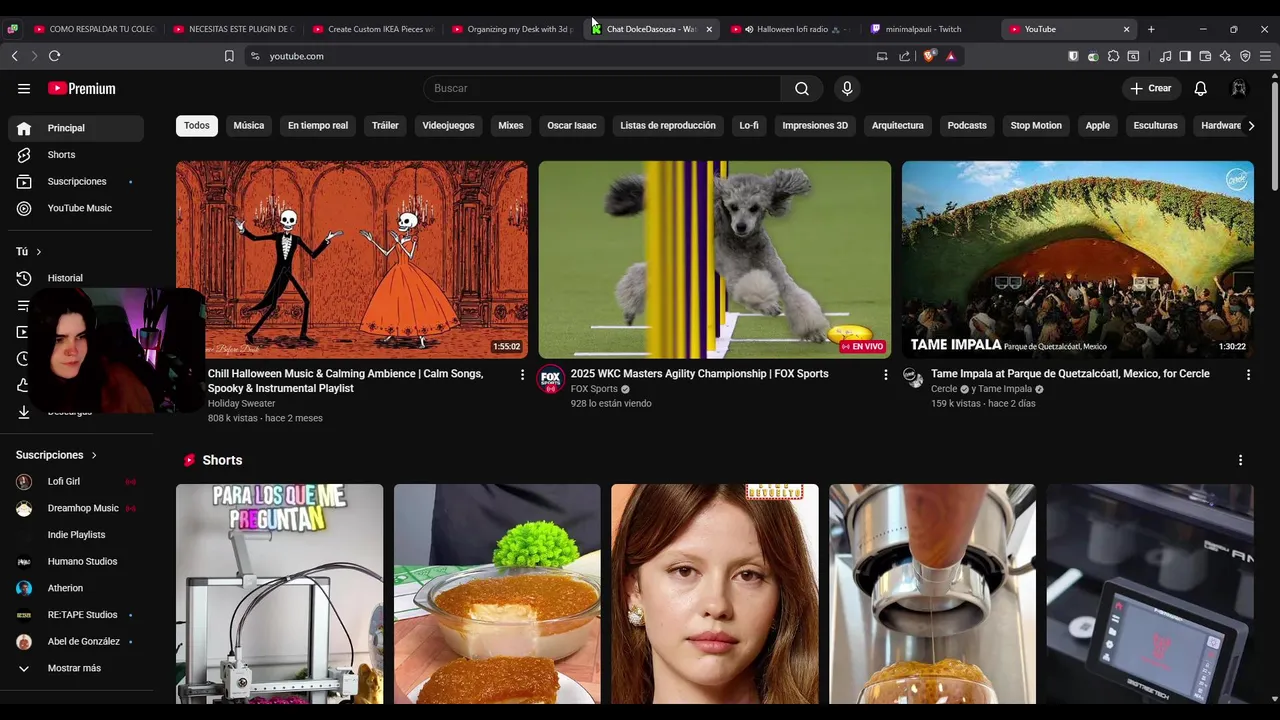Open the 'Para los que me preguntan' short
Screen dimensions: 1280x720
click(279, 594)
